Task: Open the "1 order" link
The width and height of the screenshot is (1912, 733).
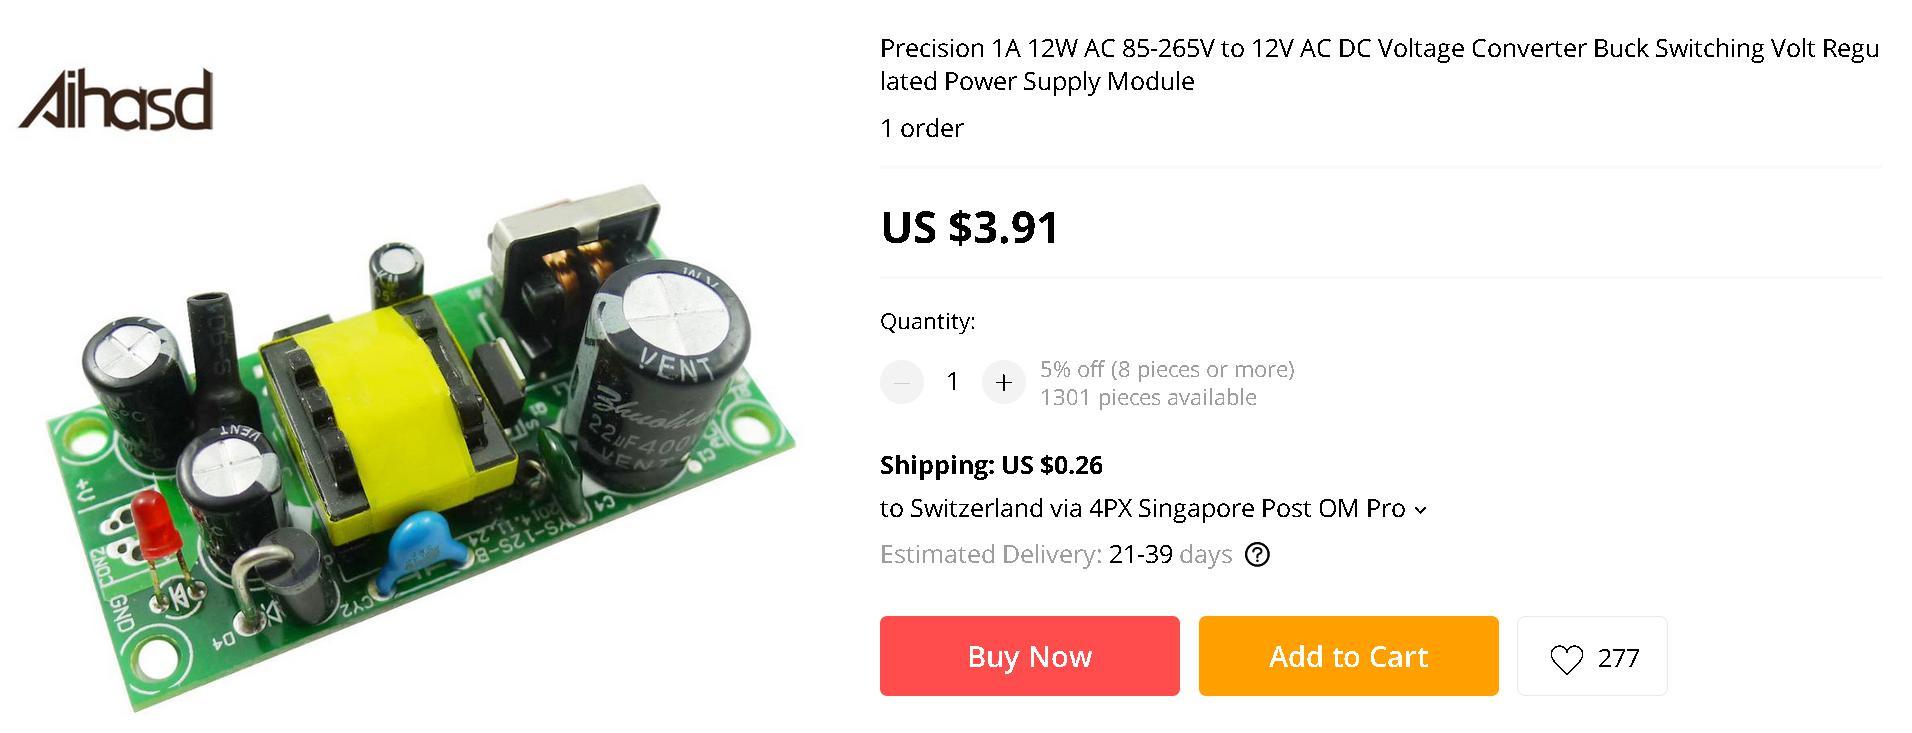Action: click(921, 128)
